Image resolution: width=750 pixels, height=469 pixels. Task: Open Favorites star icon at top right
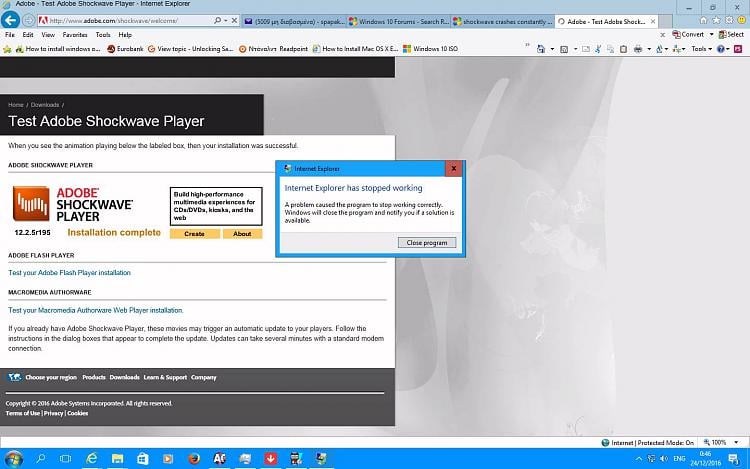(x=716, y=20)
